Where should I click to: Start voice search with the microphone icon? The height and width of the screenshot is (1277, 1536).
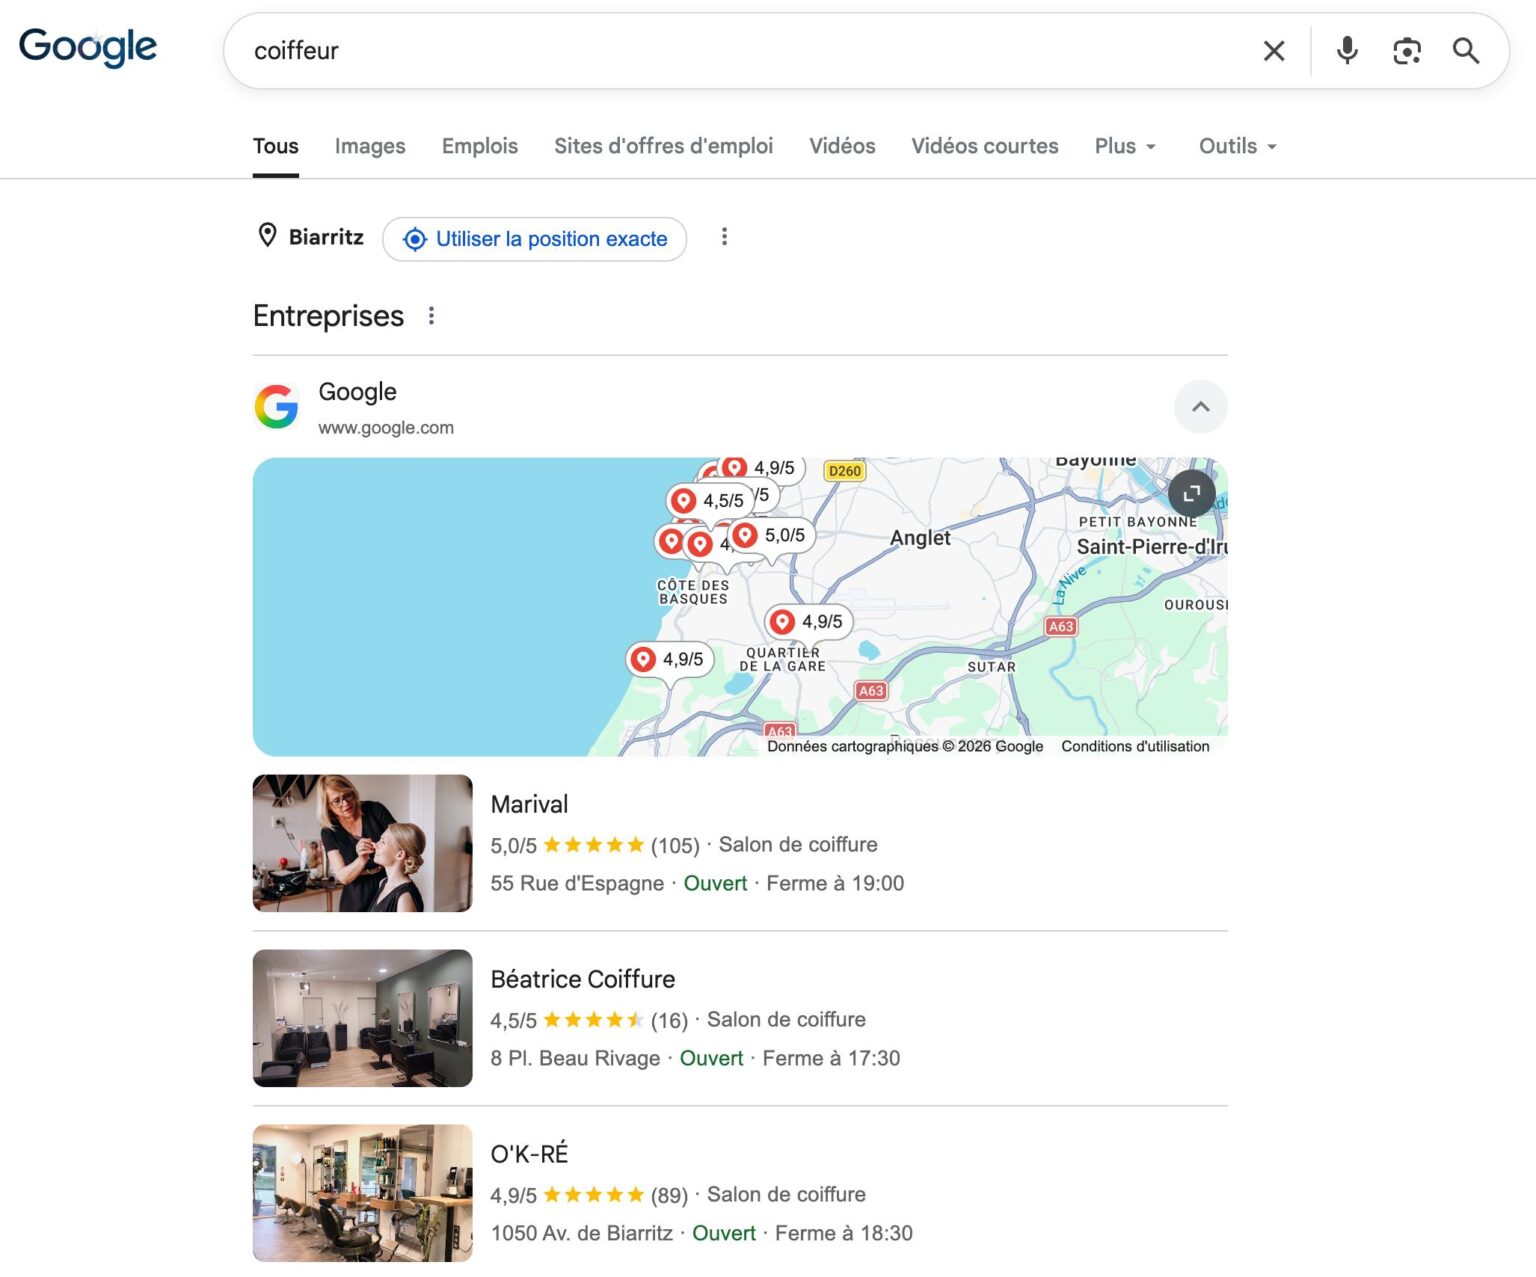[x=1347, y=51]
